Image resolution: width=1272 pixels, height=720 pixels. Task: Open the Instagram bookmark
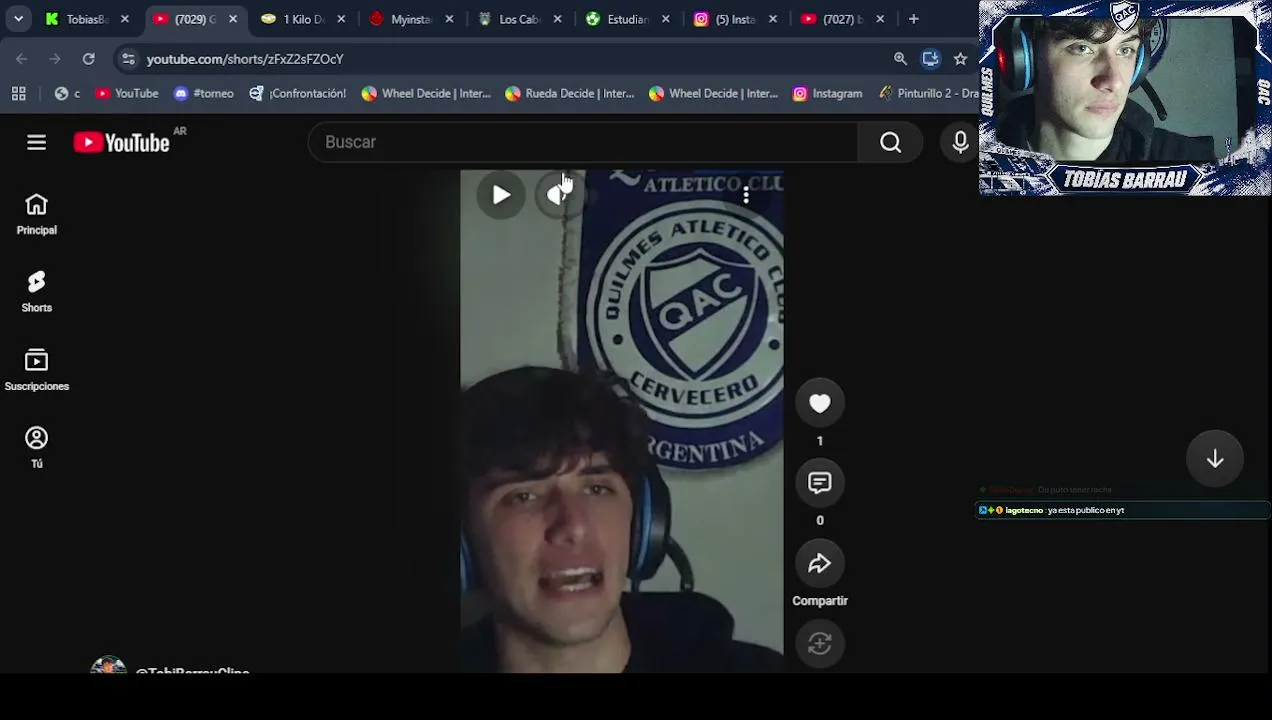click(827, 93)
